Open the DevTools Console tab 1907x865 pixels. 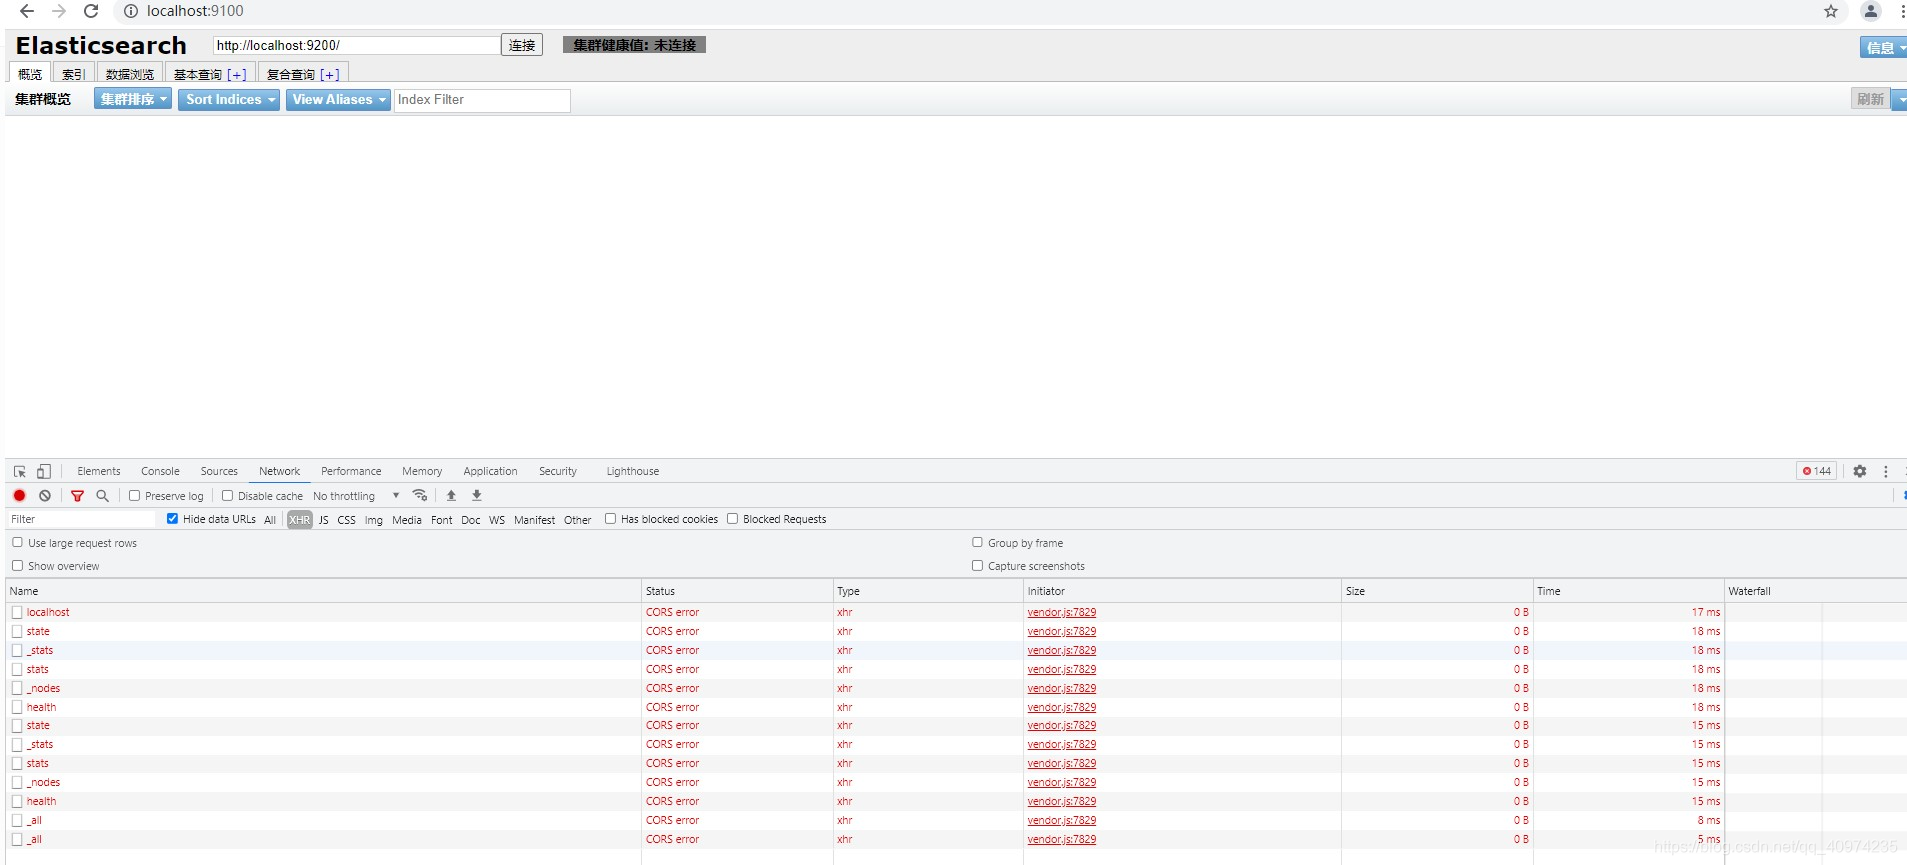click(x=160, y=471)
